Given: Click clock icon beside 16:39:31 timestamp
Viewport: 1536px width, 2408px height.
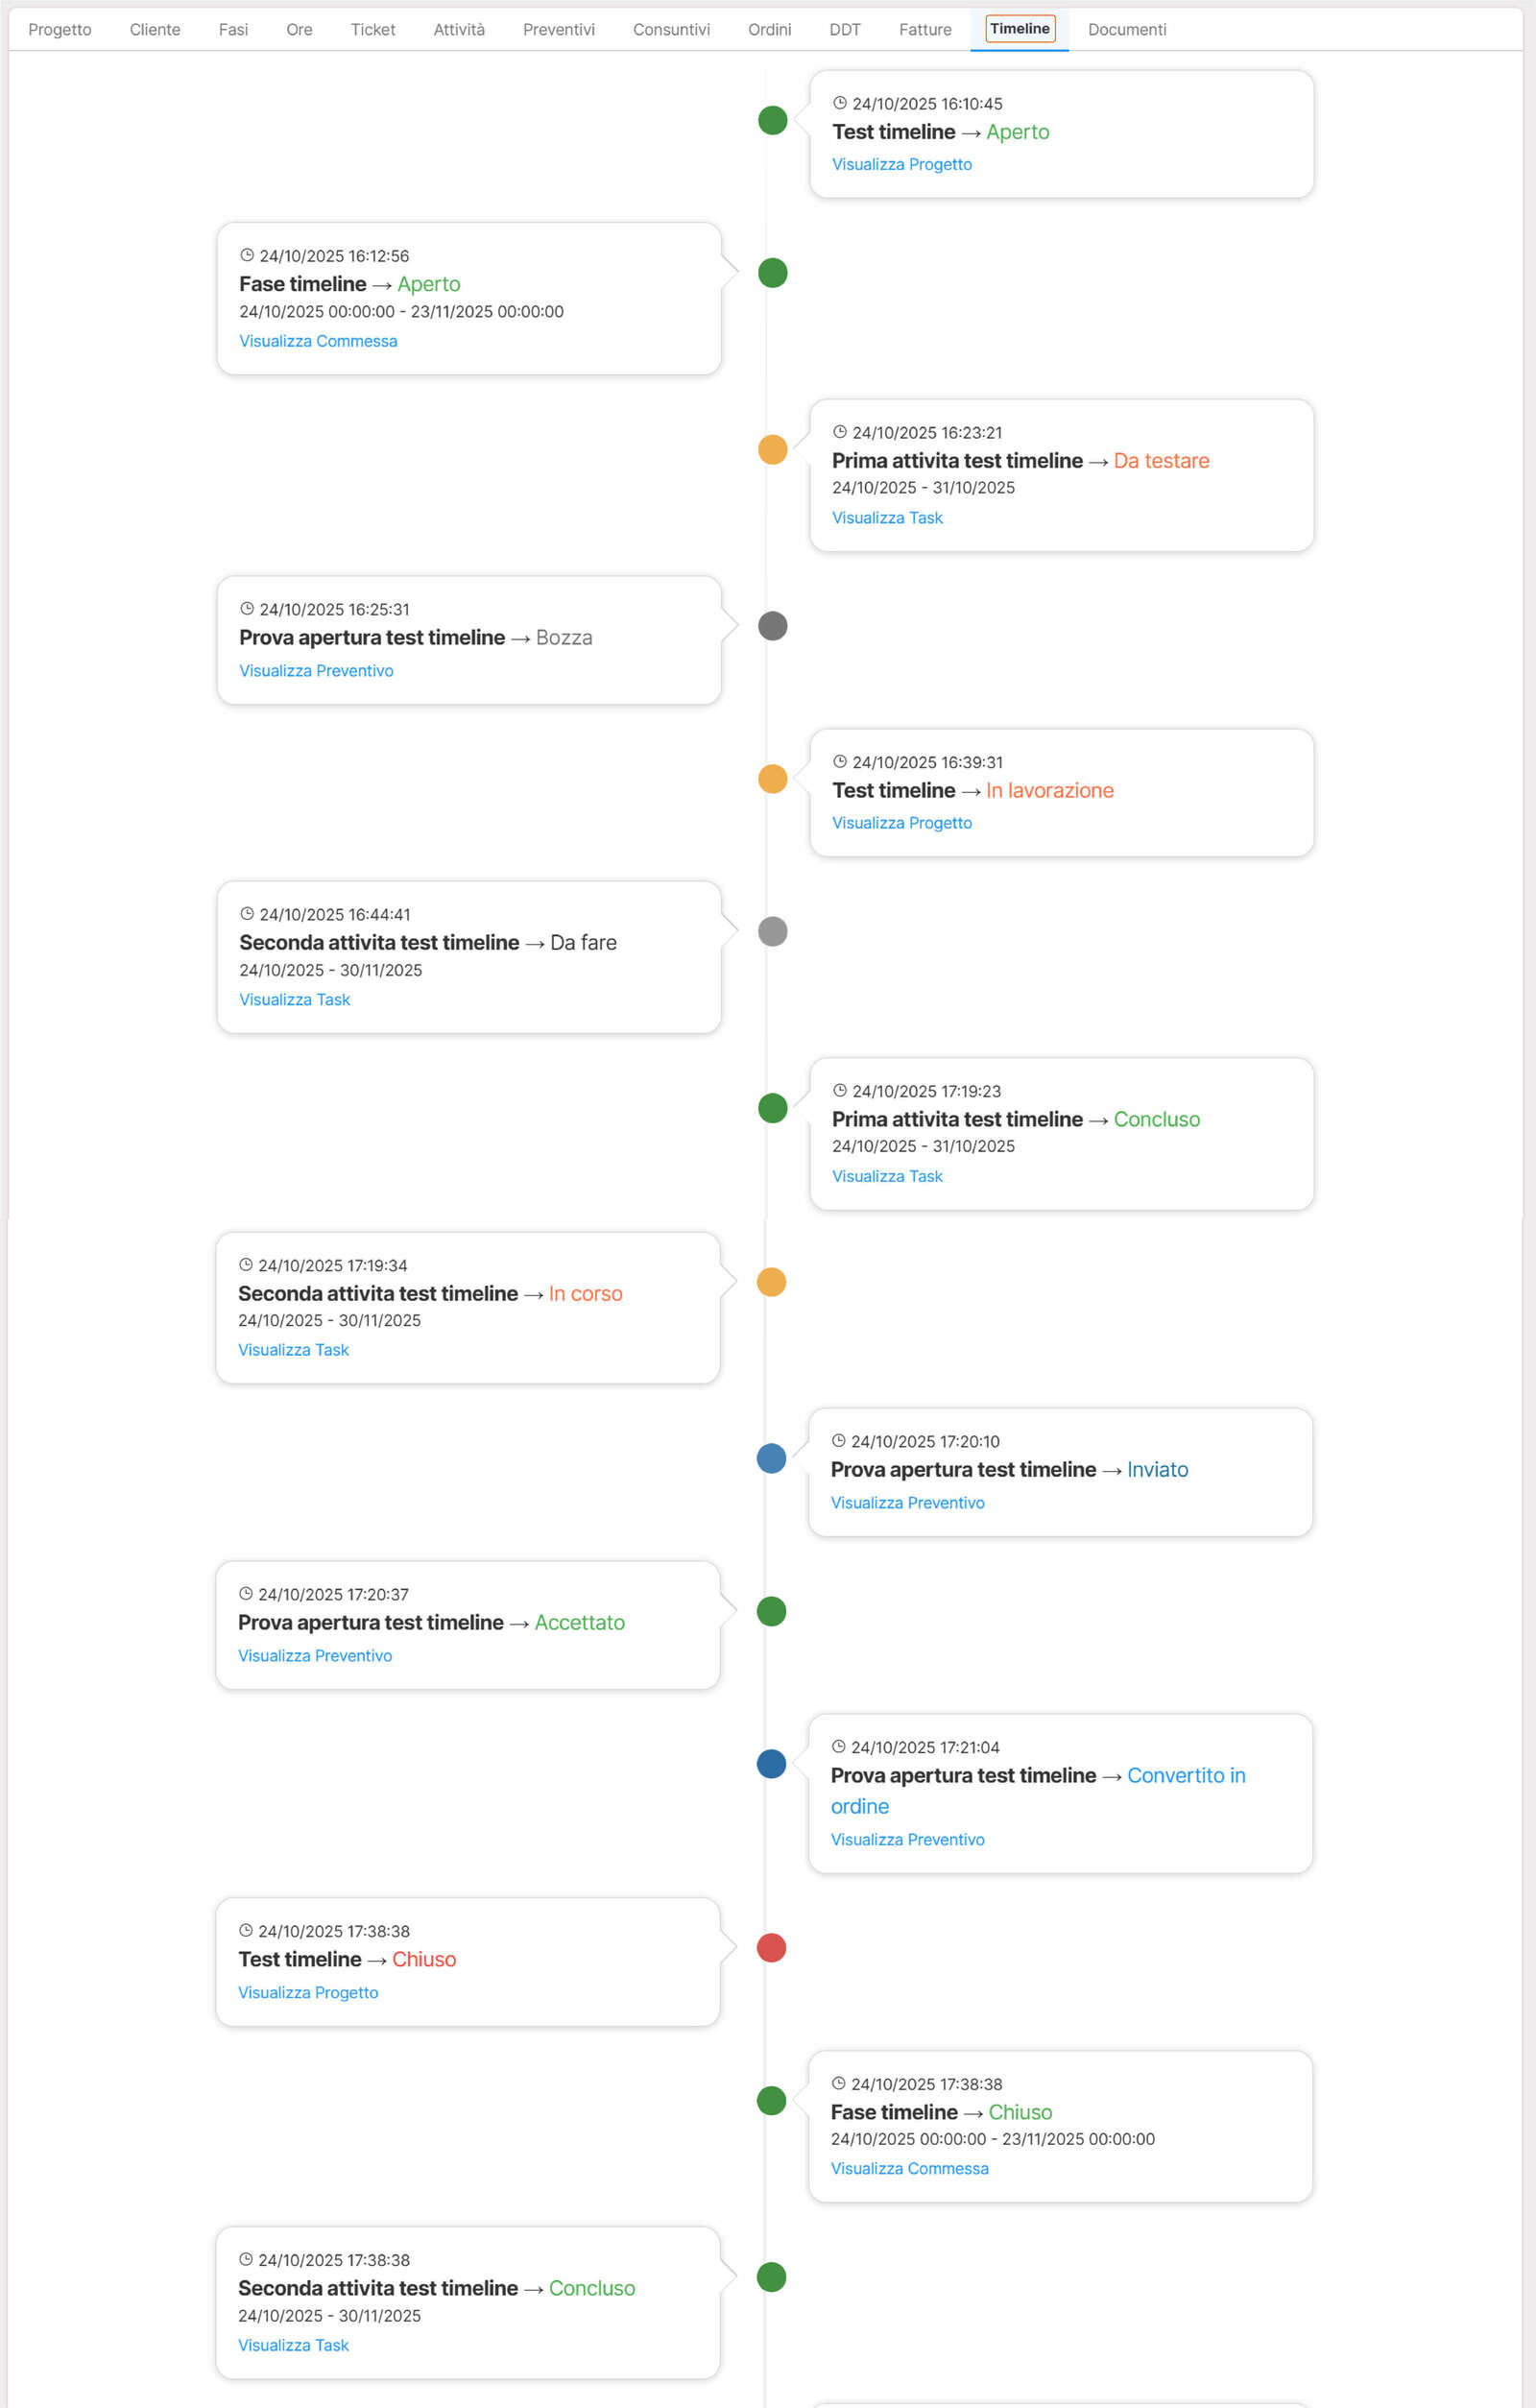Looking at the screenshot, I should coord(840,761).
